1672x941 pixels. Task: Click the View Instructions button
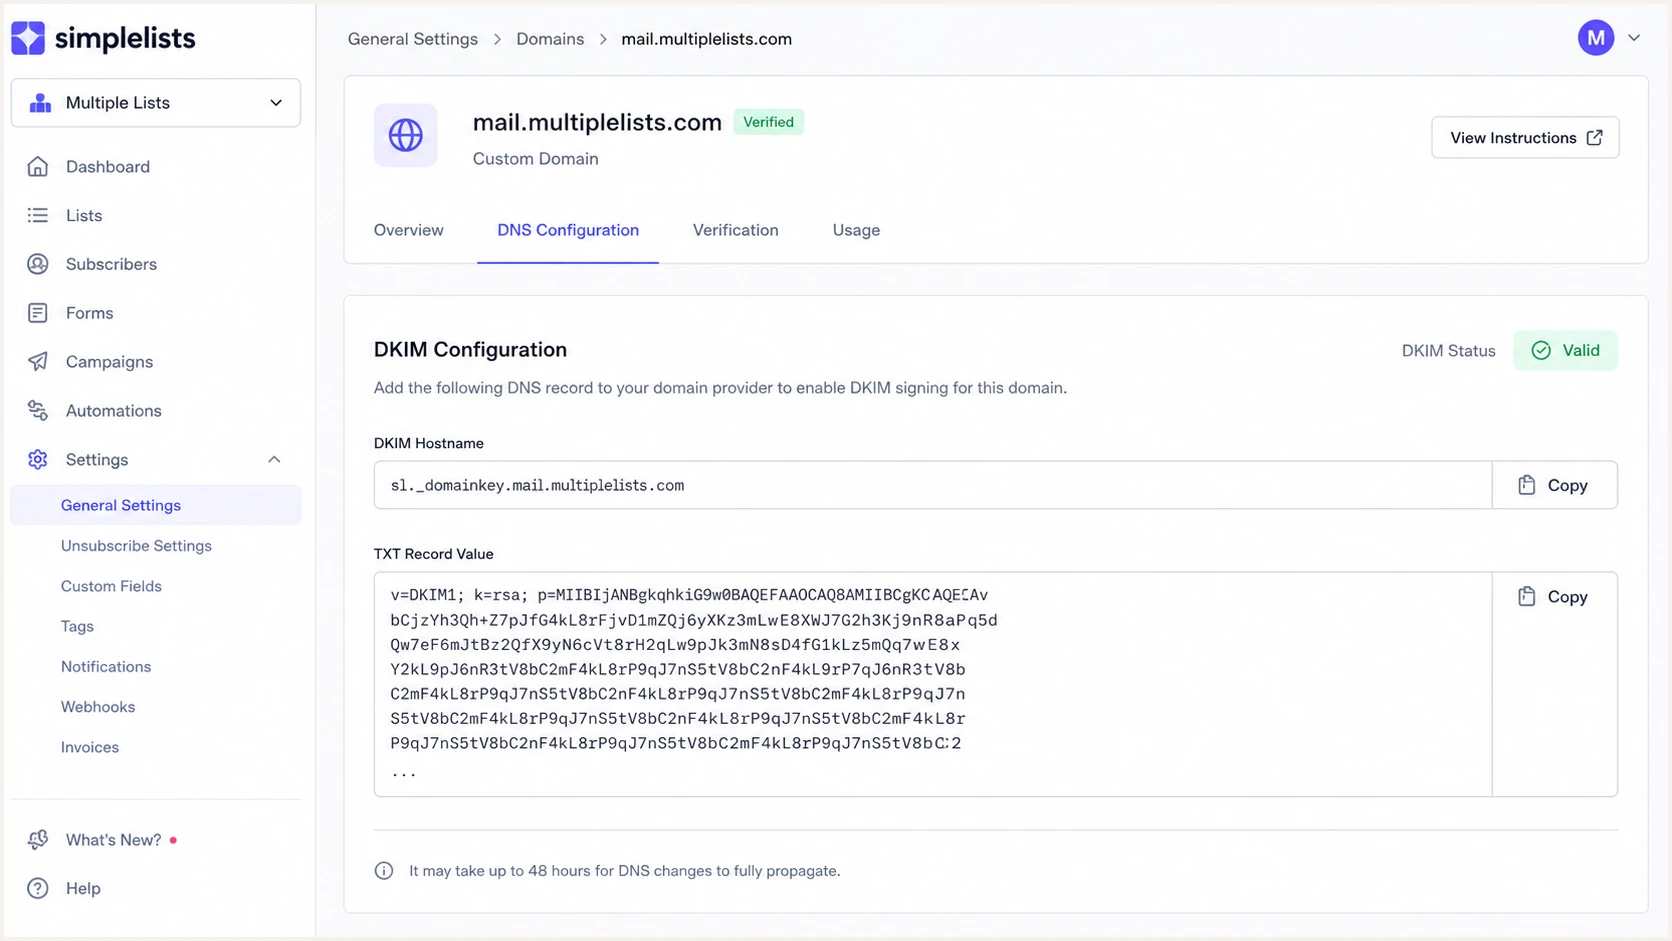tap(1525, 138)
